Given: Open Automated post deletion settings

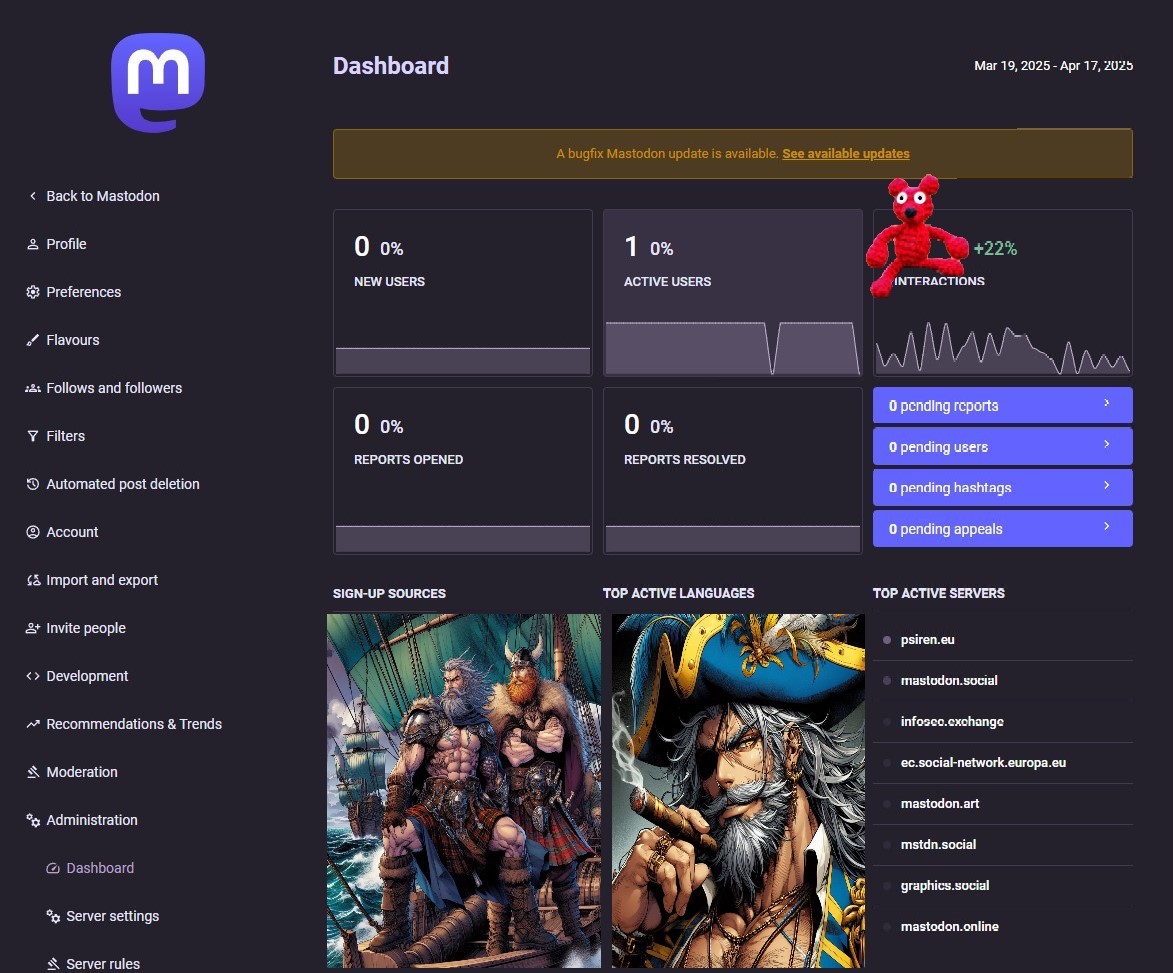Looking at the screenshot, I should (x=123, y=484).
